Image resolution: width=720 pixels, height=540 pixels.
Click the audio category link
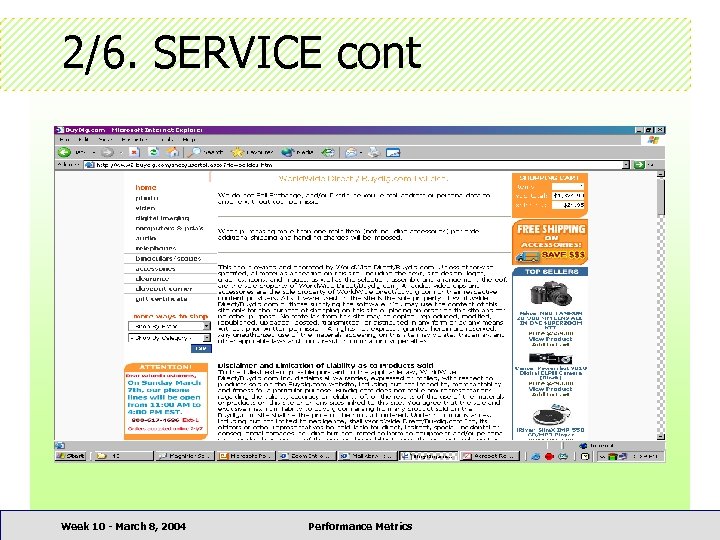pyautogui.click(x=146, y=238)
